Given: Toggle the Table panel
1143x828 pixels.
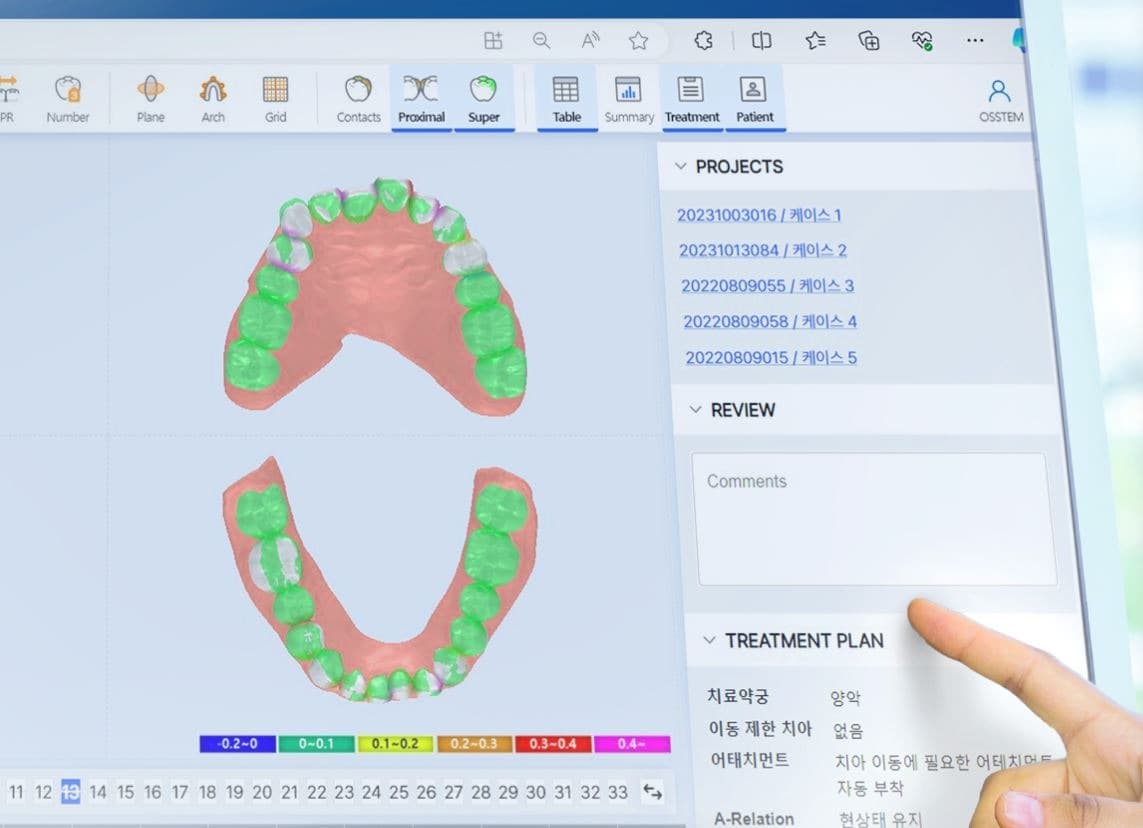Looking at the screenshot, I should point(566,98).
